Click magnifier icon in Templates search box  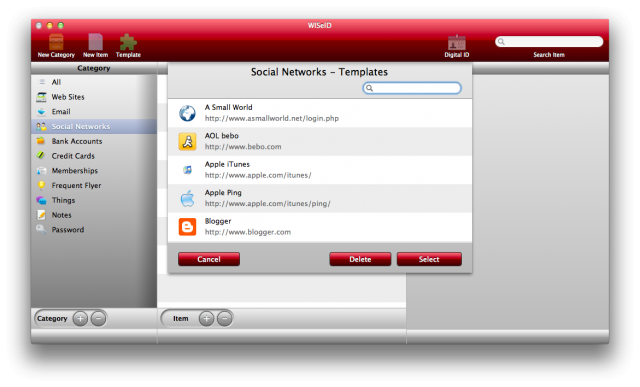369,88
